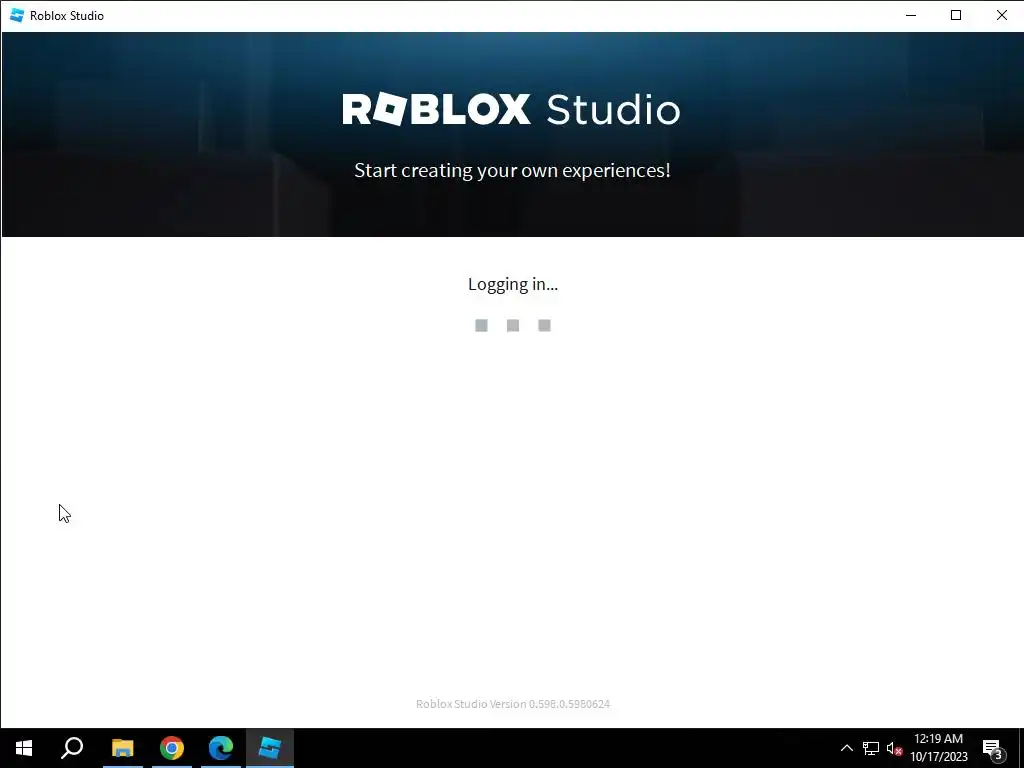Click the muted volume tray icon
The height and width of the screenshot is (768, 1024).
894,748
